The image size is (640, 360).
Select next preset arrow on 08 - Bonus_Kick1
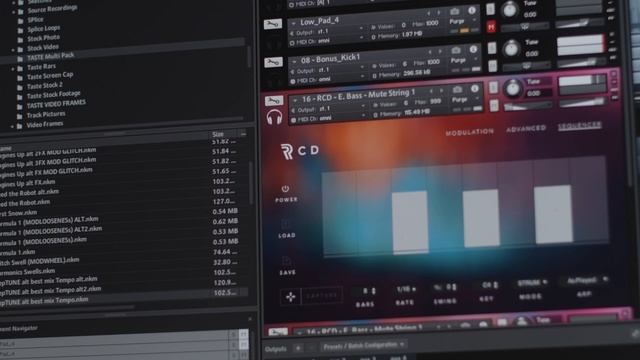coord(440,51)
